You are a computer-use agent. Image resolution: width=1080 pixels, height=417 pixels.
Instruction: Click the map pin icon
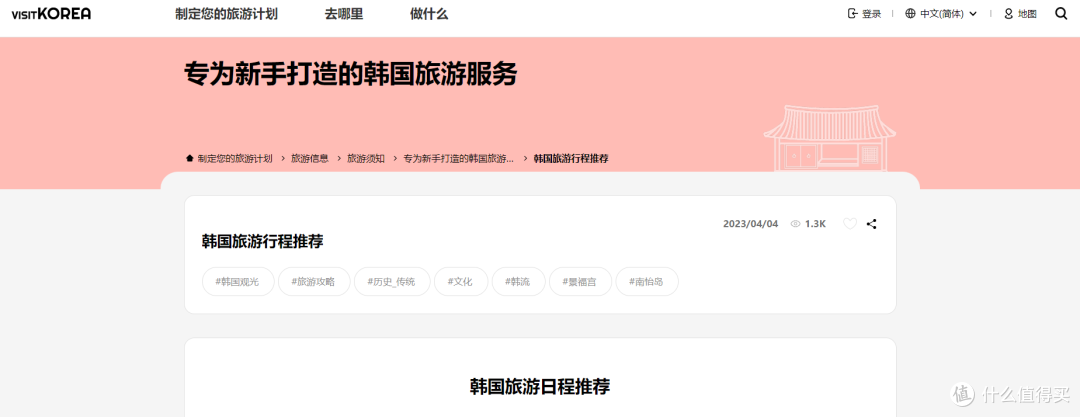click(1009, 14)
